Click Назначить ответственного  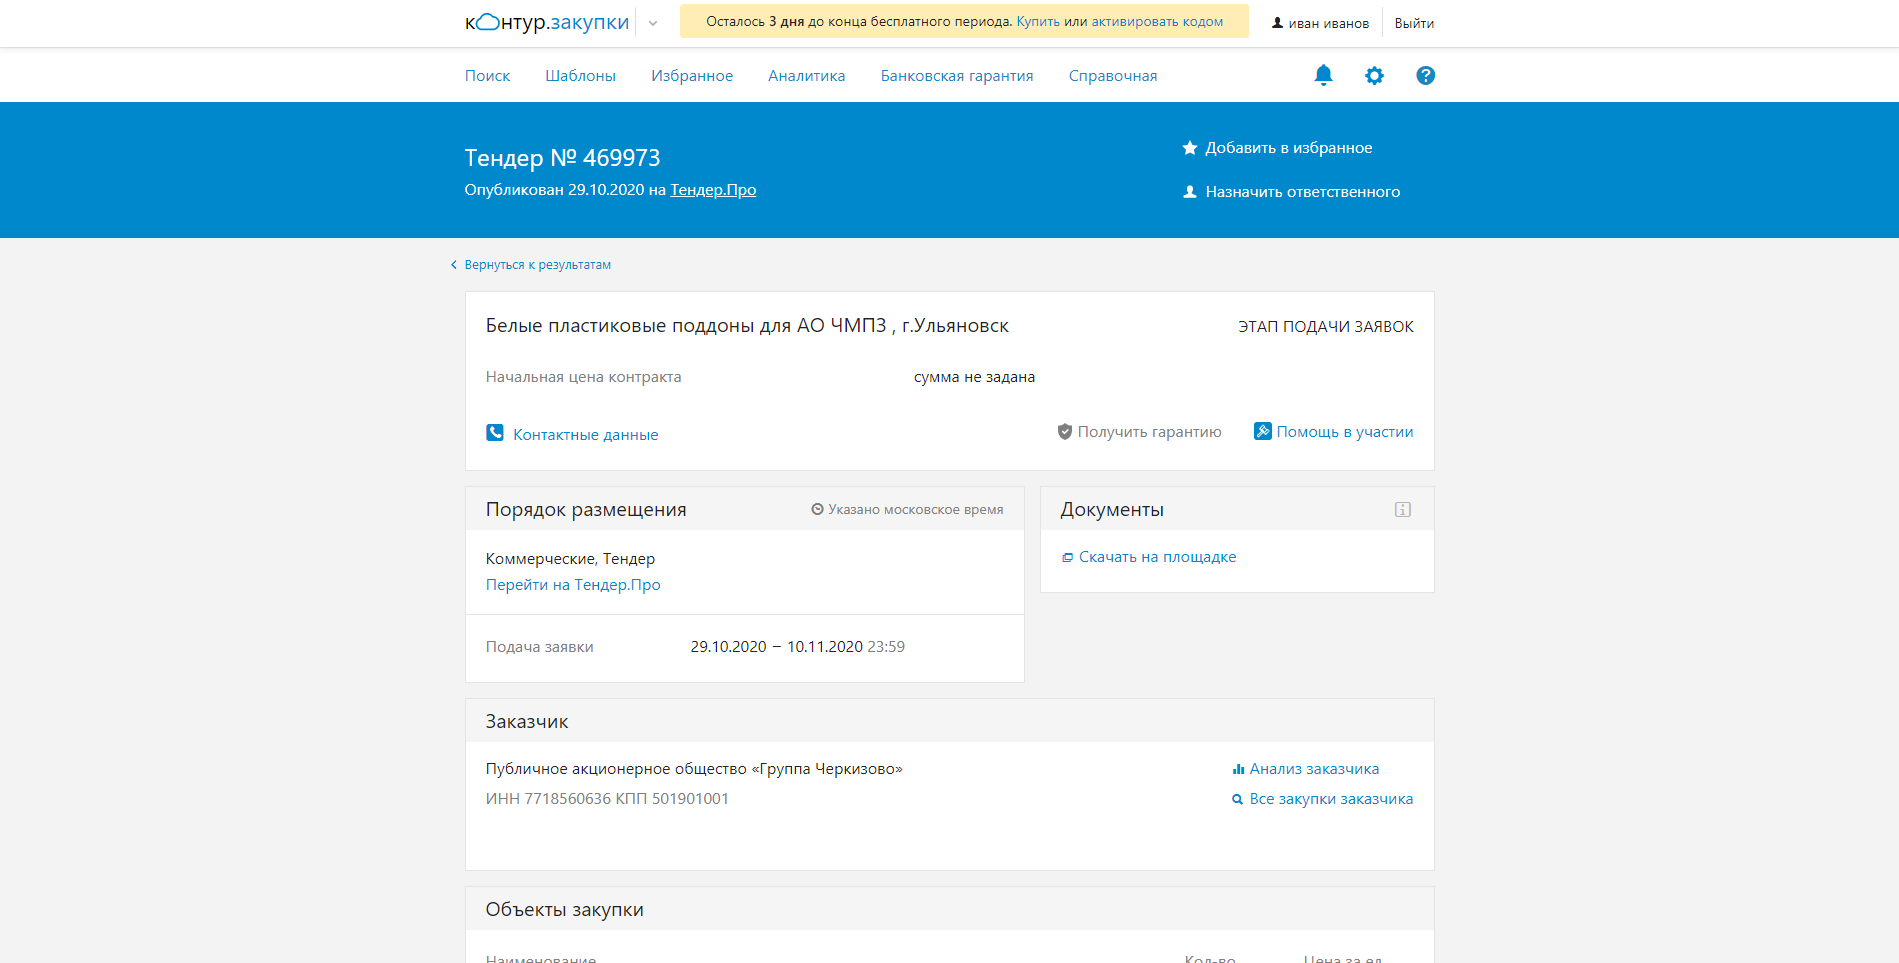tap(1302, 192)
